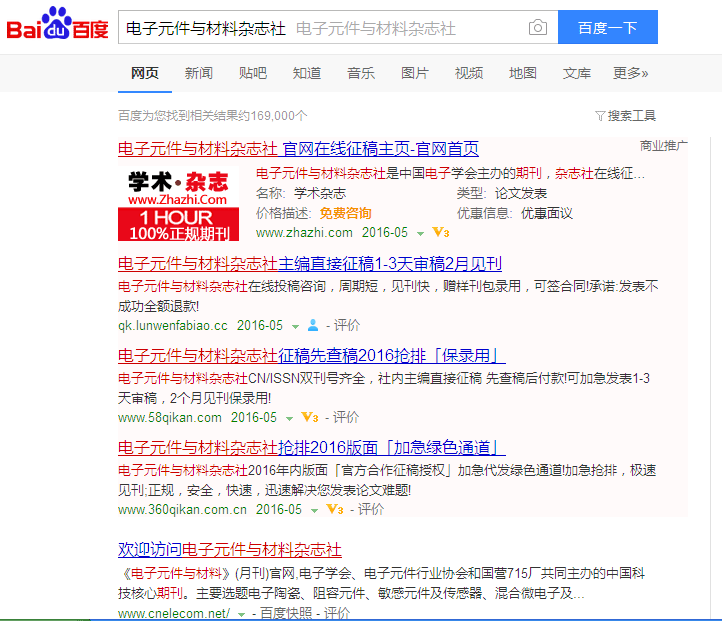The height and width of the screenshot is (621, 722).
Task: Click the www.zhazhi.com URL
Action: coord(304,232)
